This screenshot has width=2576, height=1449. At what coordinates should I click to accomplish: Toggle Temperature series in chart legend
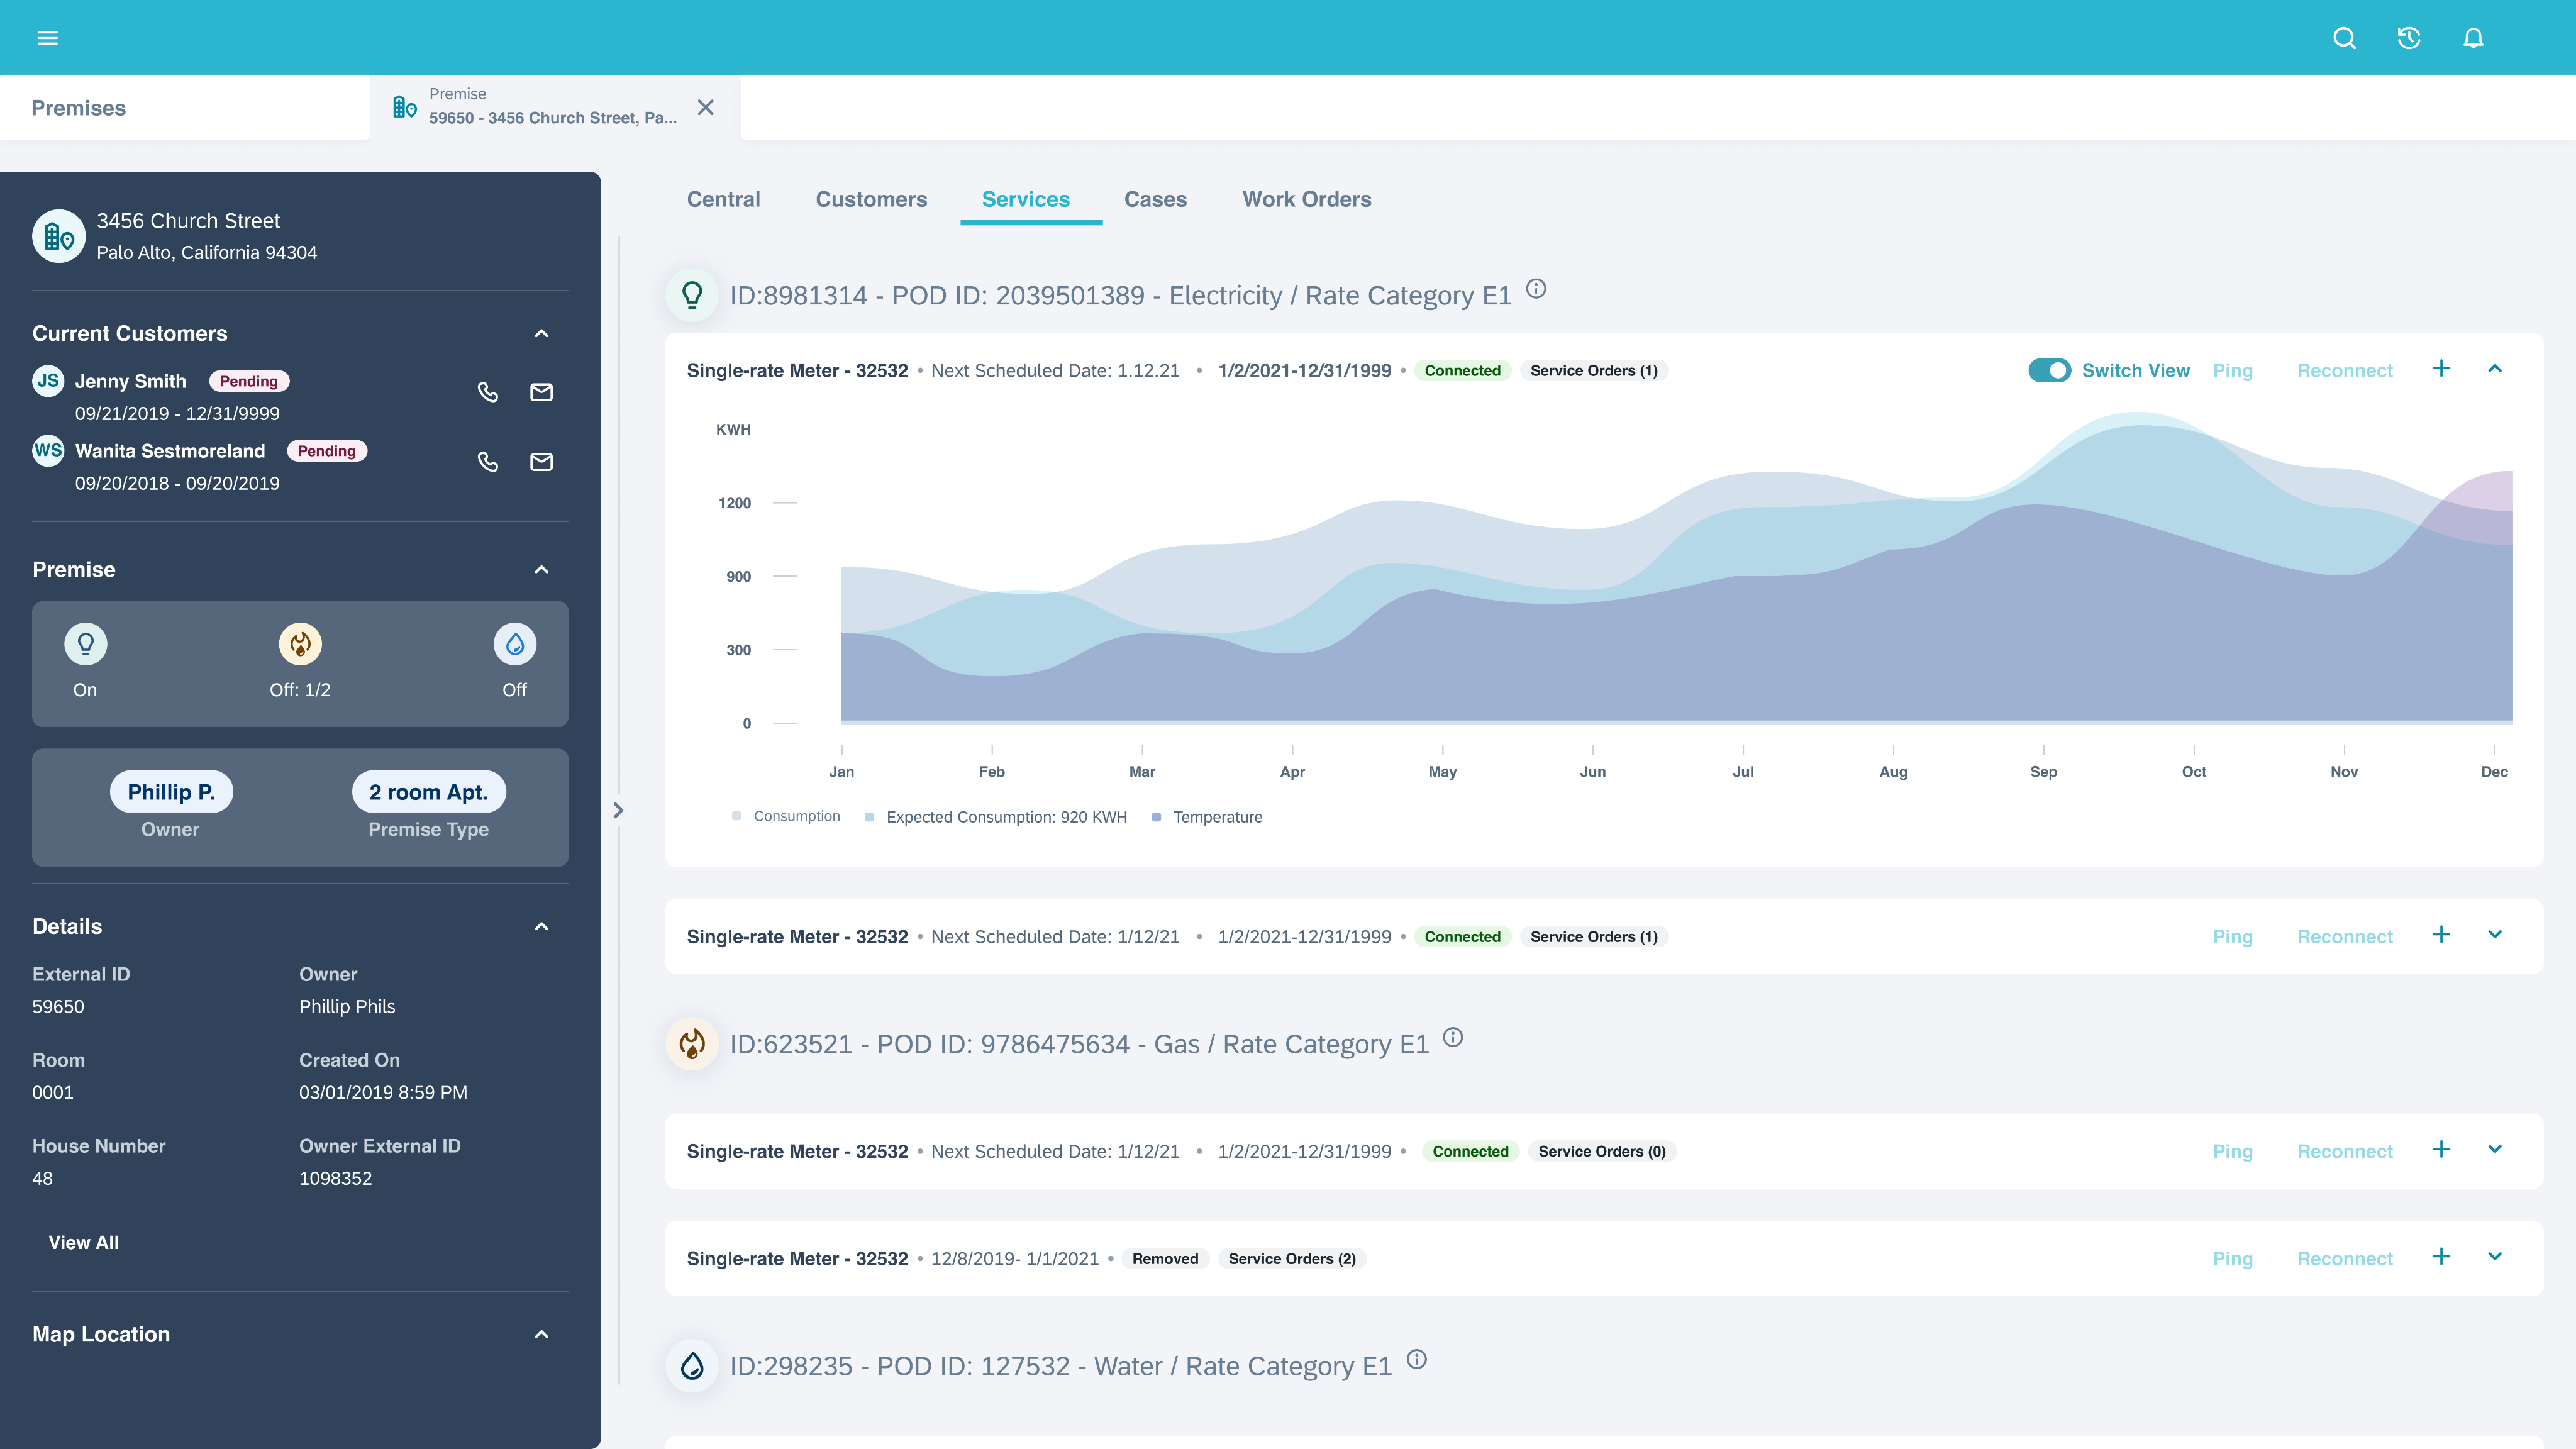[x=1217, y=817]
